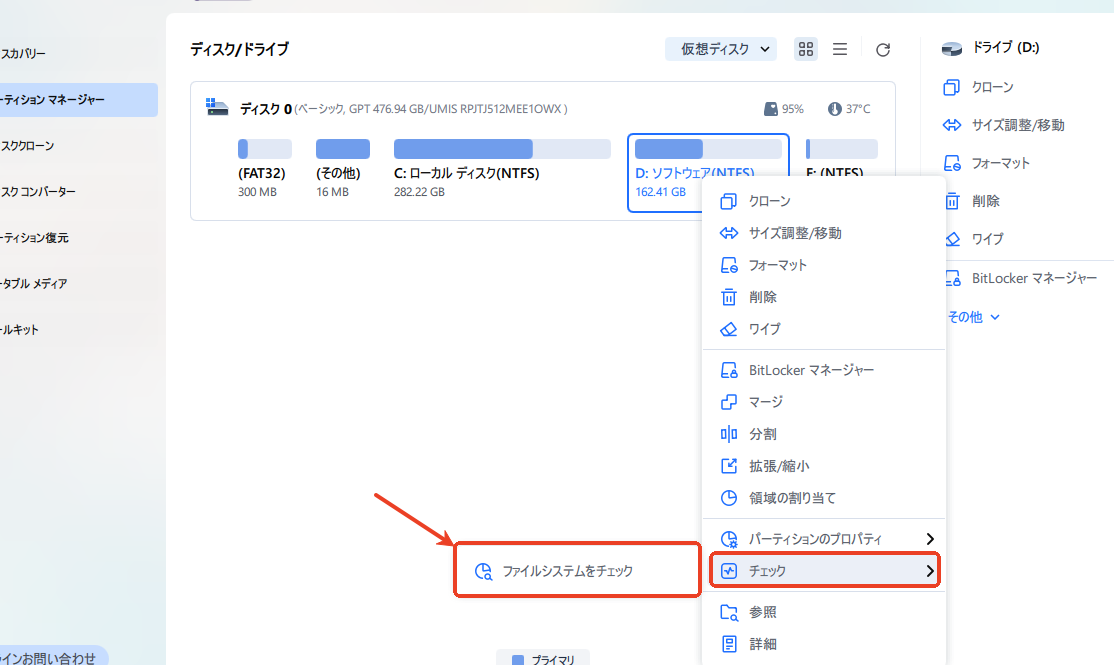The height and width of the screenshot is (665, 1114).
Task: Click the ワイプ eraser icon in context menu
Action: pyautogui.click(x=729, y=329)
